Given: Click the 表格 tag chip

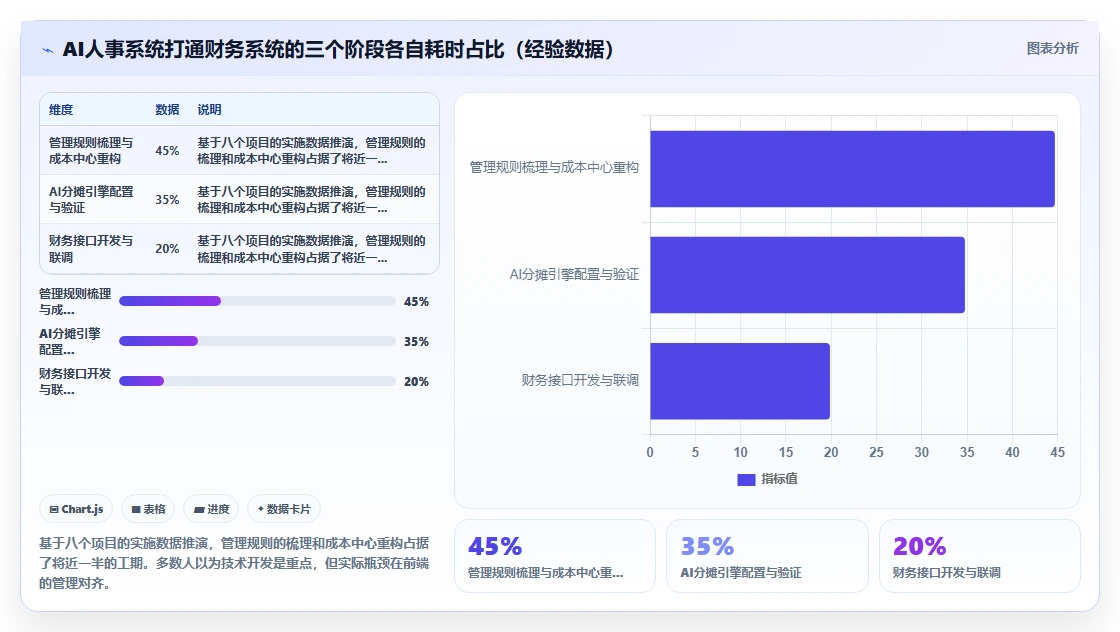Looking at the screenshot, I should click(x=148, y=509).
